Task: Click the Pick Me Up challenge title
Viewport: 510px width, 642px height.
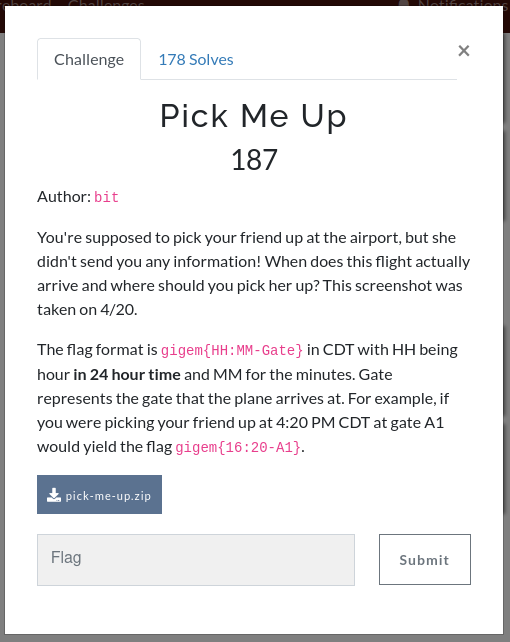Action: coord(253,116)
